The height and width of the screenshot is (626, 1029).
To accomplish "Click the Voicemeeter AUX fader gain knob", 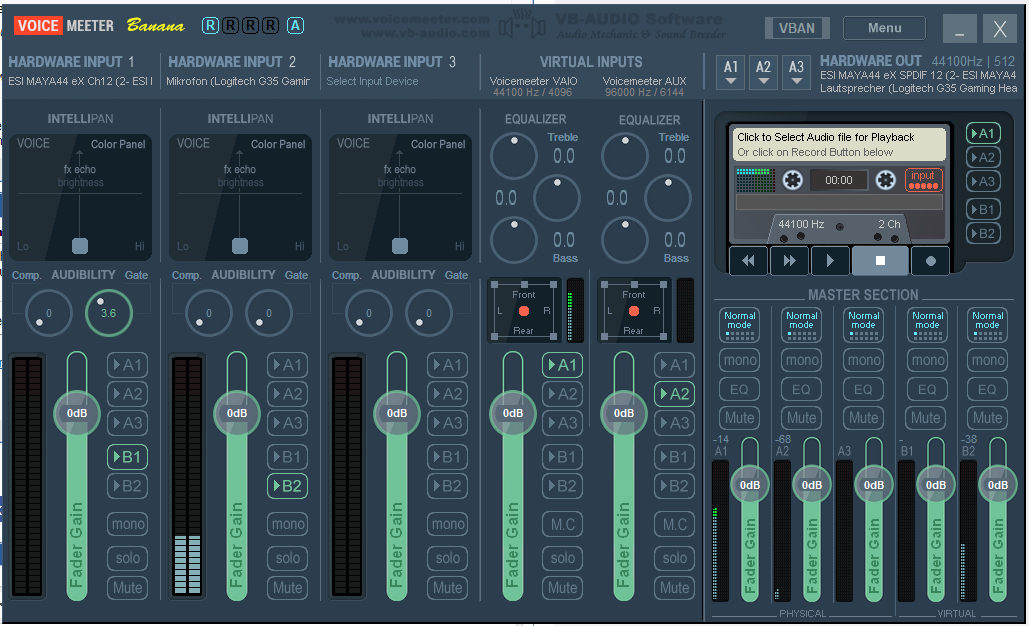I will tap(623, 413).
